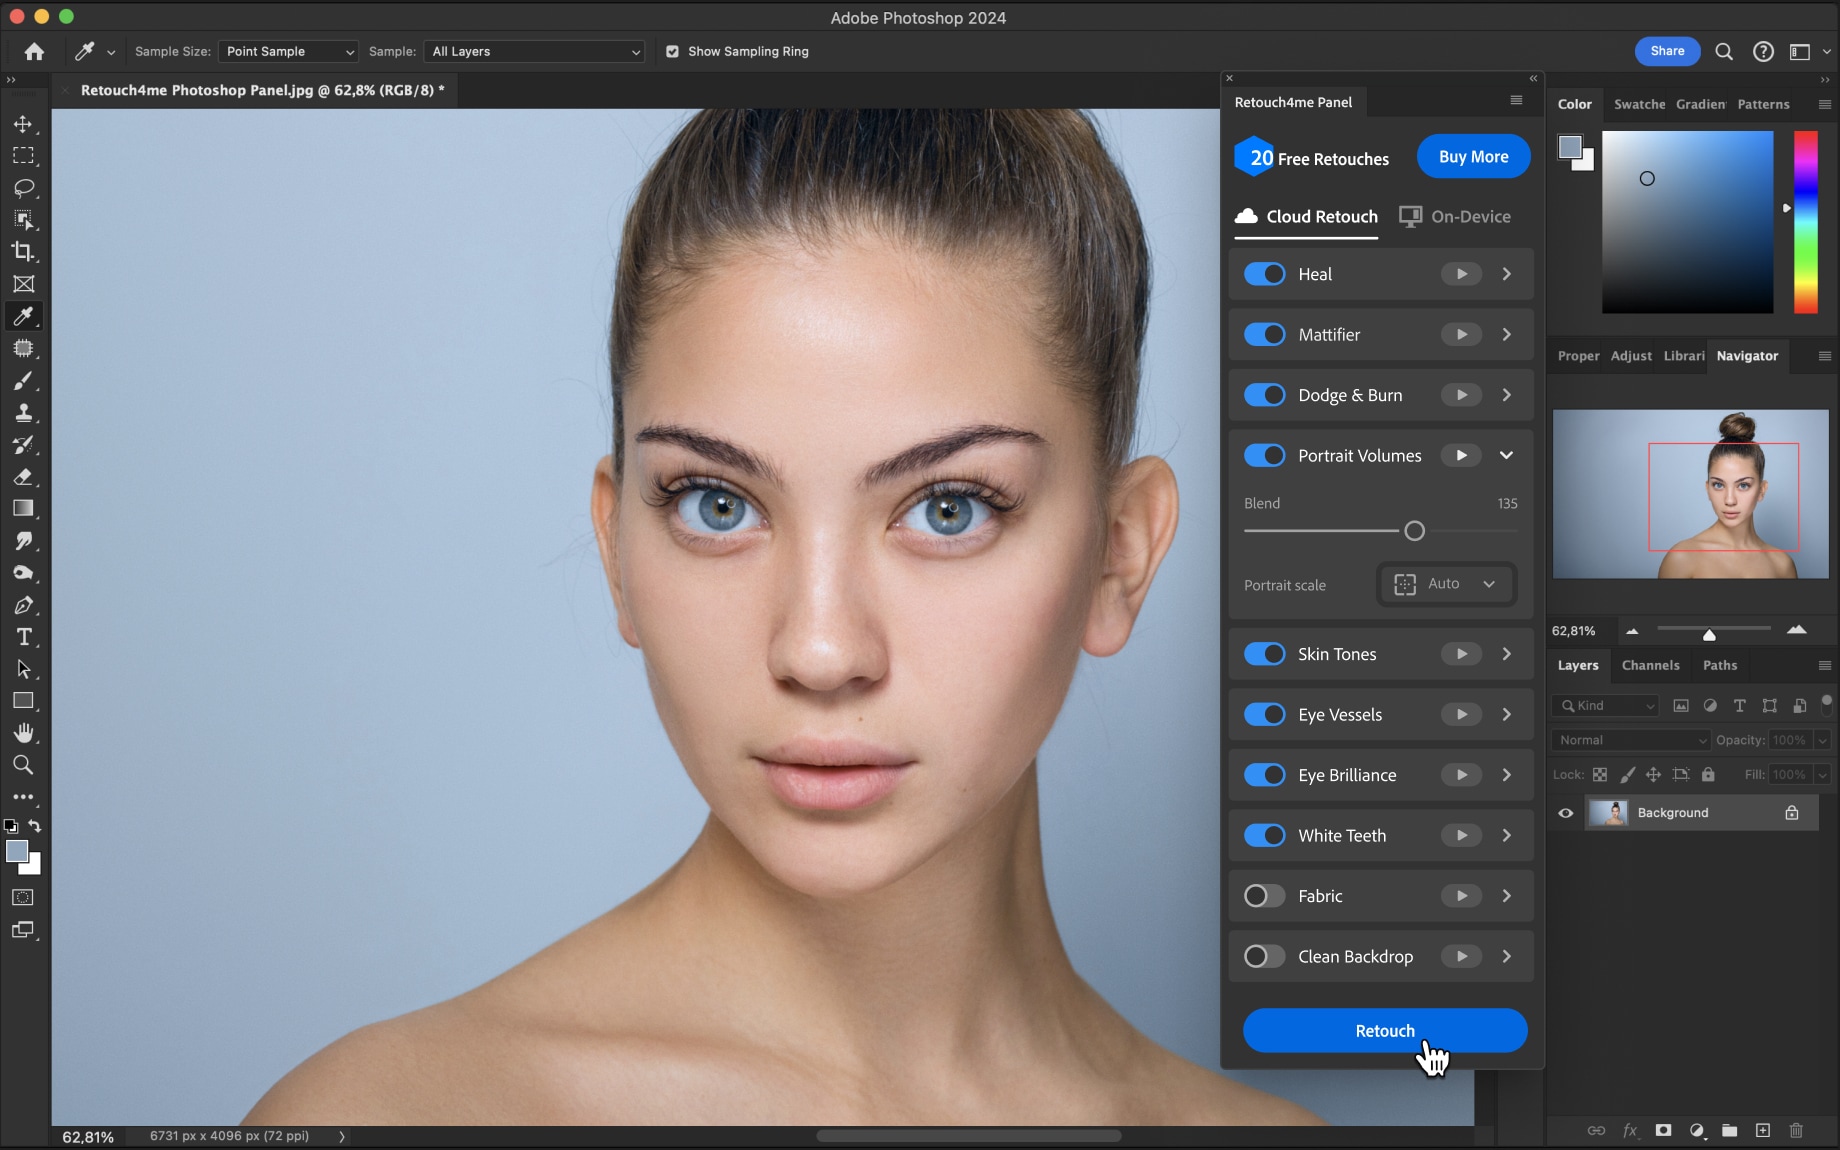Switch to the On-Device tab
This screenshot has width=1840, height=1150.
coord(1455,216)
